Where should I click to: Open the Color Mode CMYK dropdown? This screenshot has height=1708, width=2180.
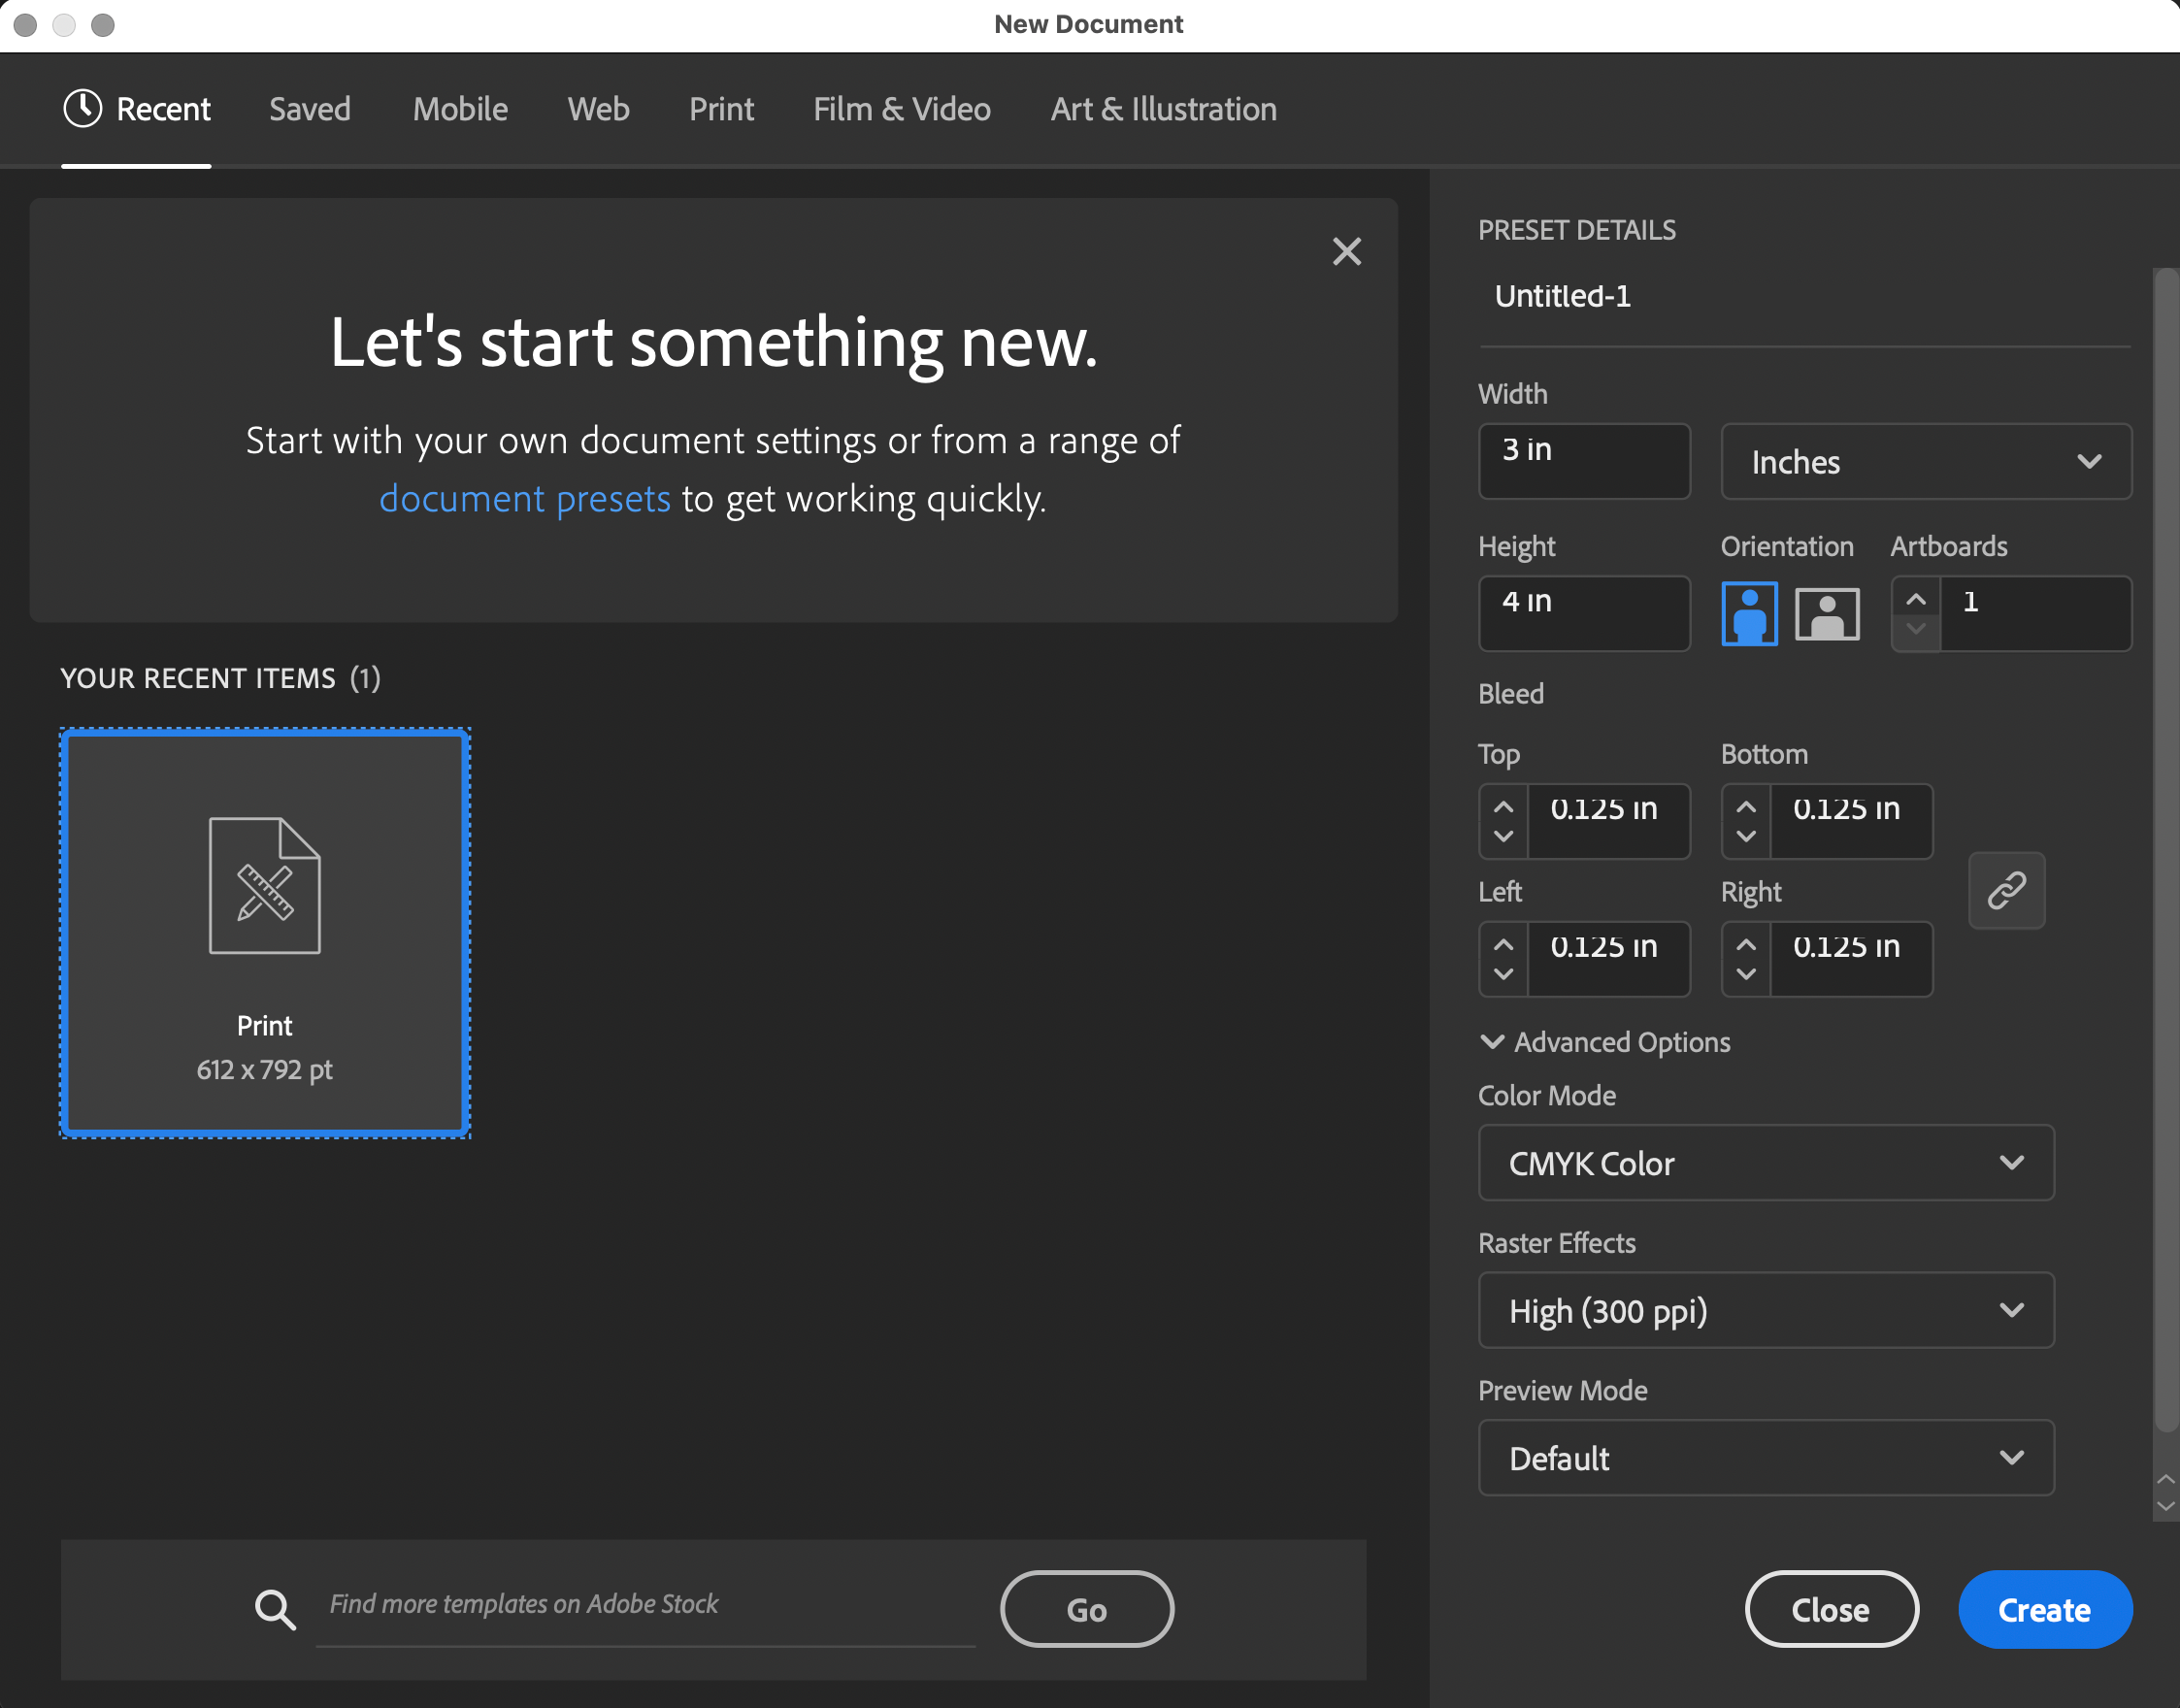coord(1766,1163)
